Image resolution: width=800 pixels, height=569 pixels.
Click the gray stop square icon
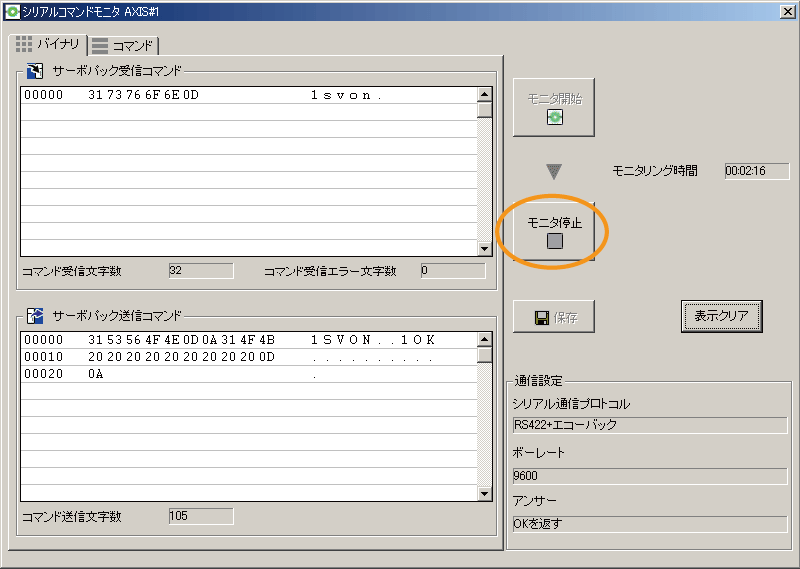554,241
